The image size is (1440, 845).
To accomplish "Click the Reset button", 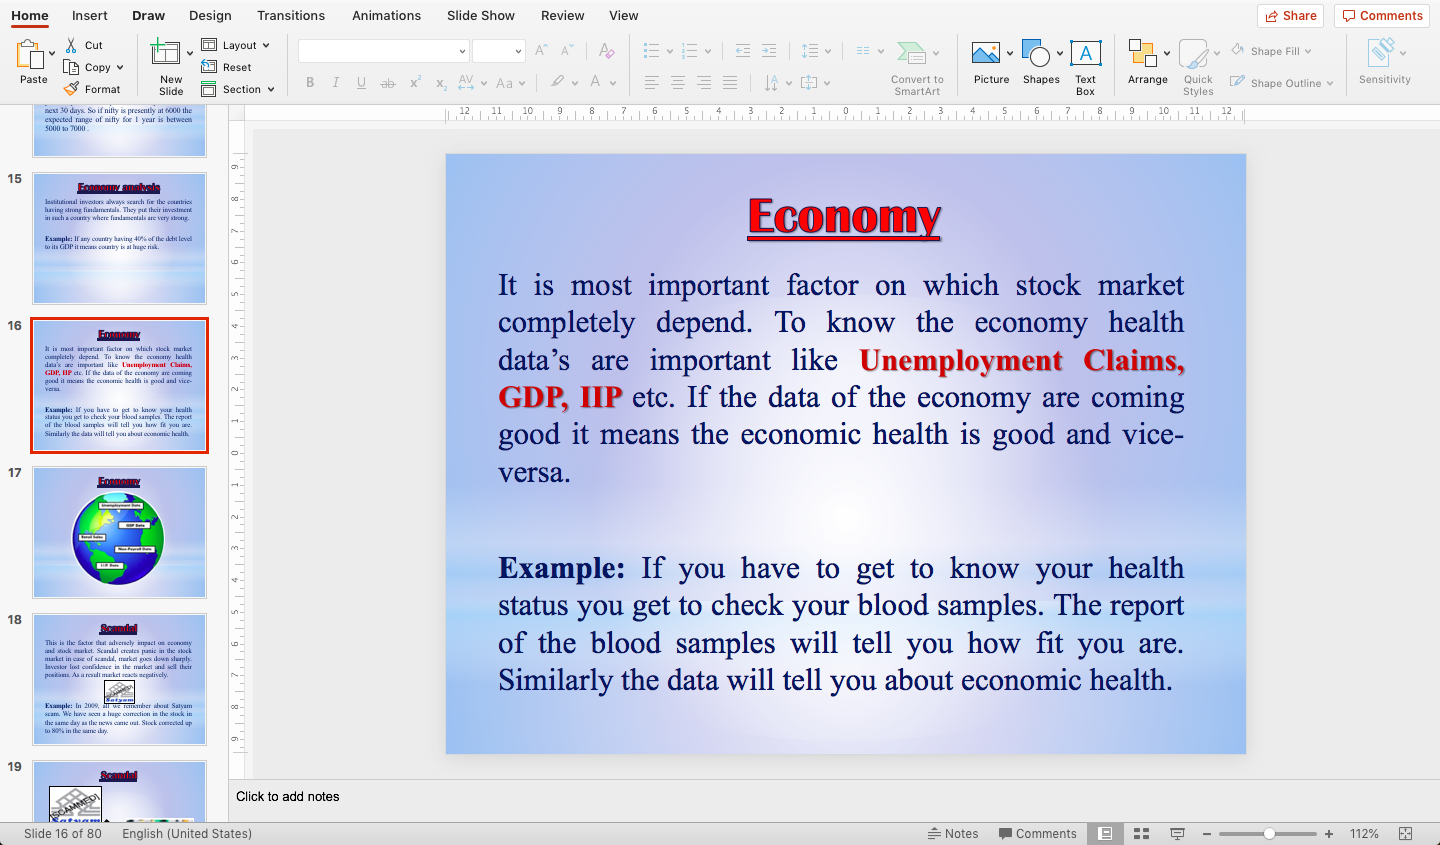I will tap(231, 67).
